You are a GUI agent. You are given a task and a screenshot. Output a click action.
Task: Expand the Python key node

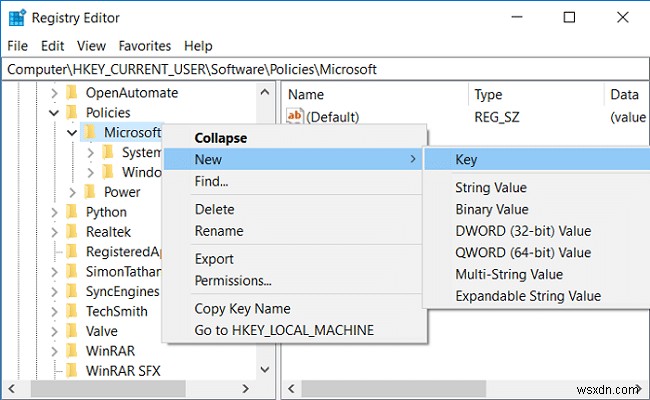(x=55, y=212)
